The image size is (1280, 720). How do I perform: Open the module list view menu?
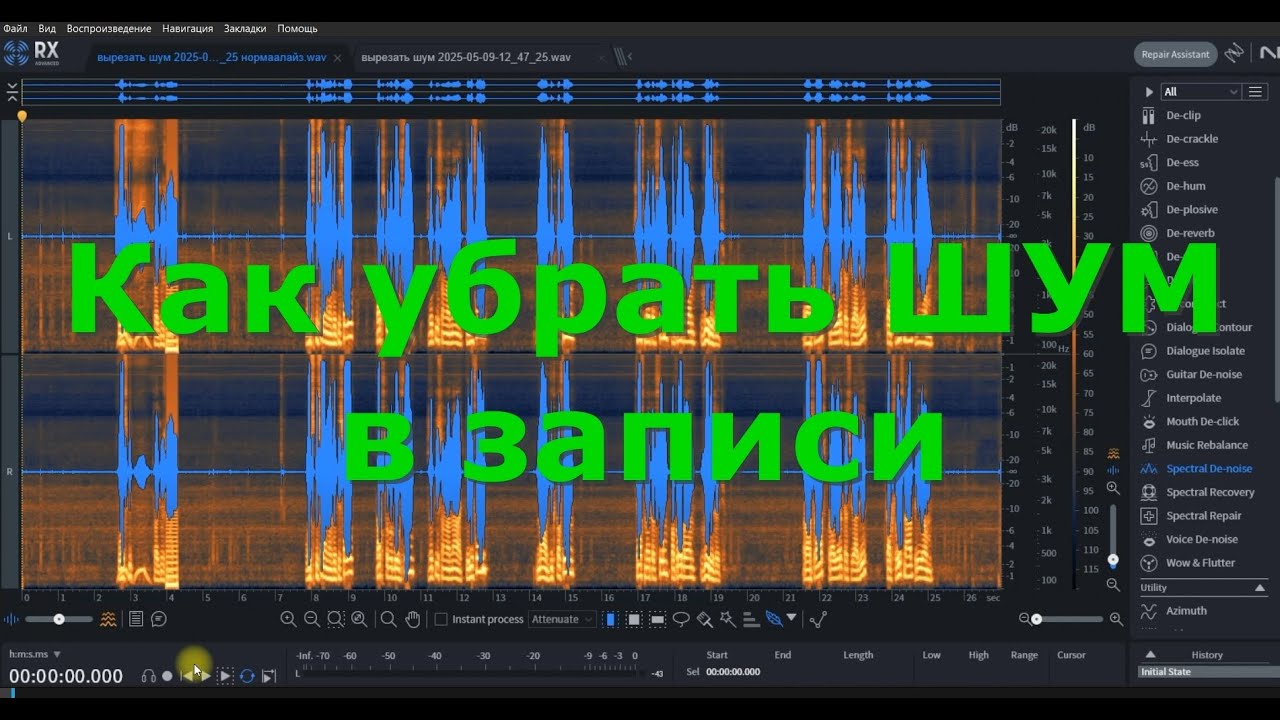tap(1256, 92)
